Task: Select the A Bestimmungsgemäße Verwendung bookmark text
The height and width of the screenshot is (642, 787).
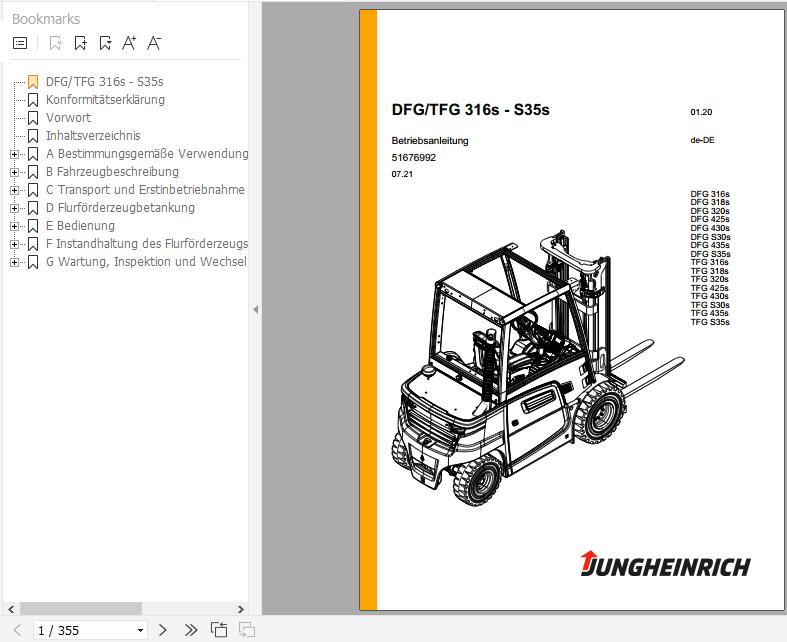Action: point(147,154)
